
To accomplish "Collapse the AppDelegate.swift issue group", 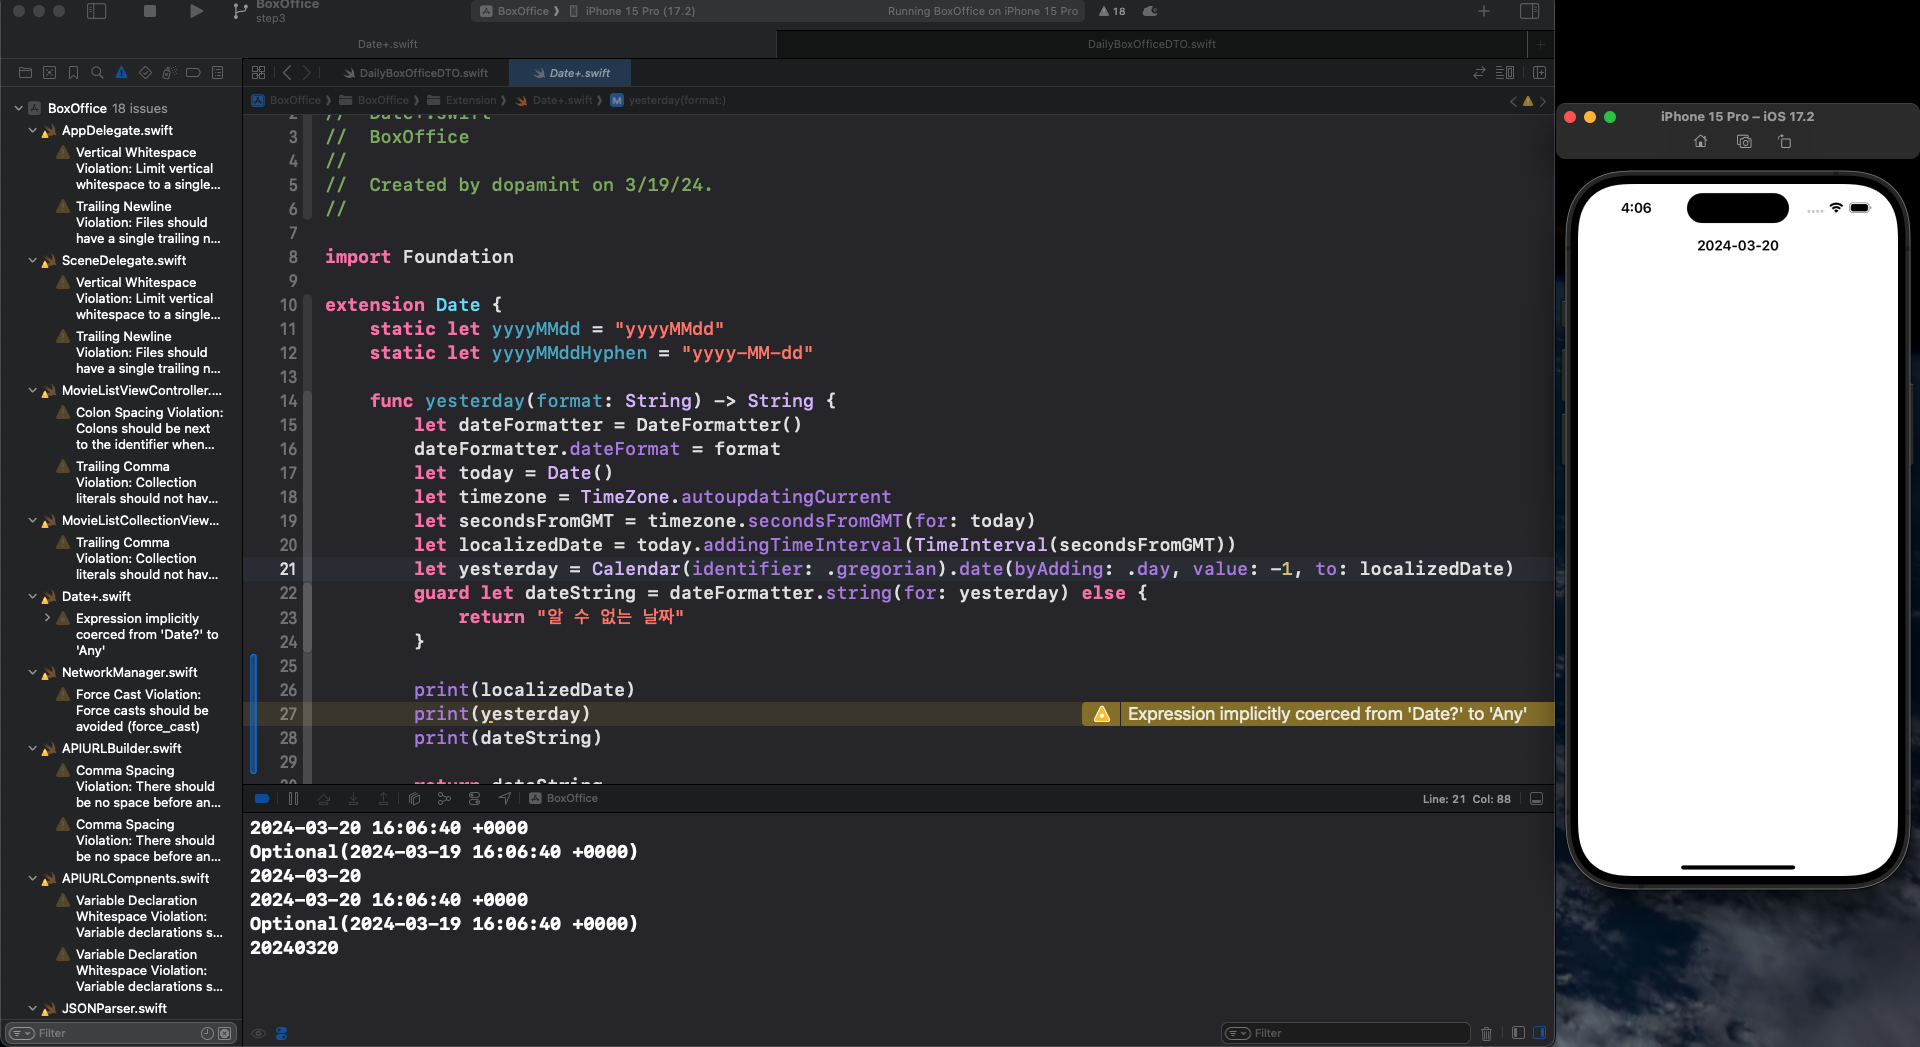I will click(32, 131).
